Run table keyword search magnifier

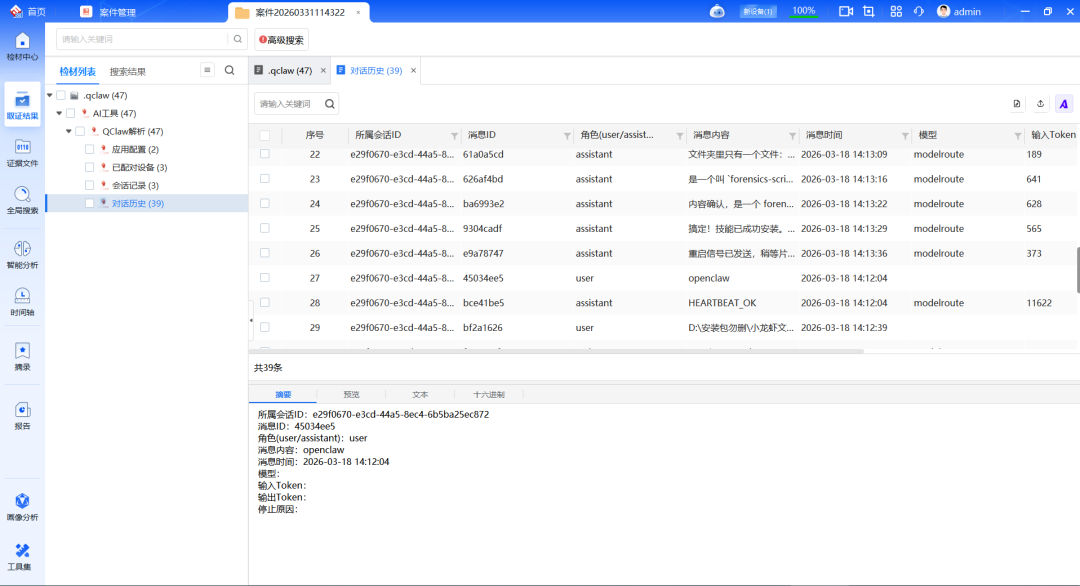330,104
